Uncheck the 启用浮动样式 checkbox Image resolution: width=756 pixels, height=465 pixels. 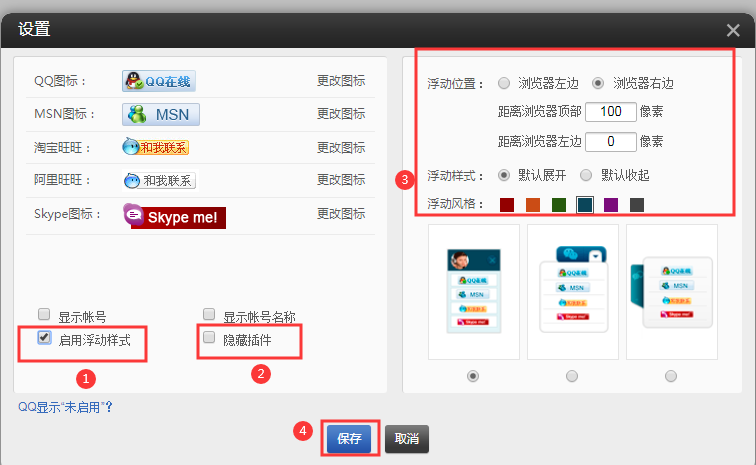tap(44, 337)
